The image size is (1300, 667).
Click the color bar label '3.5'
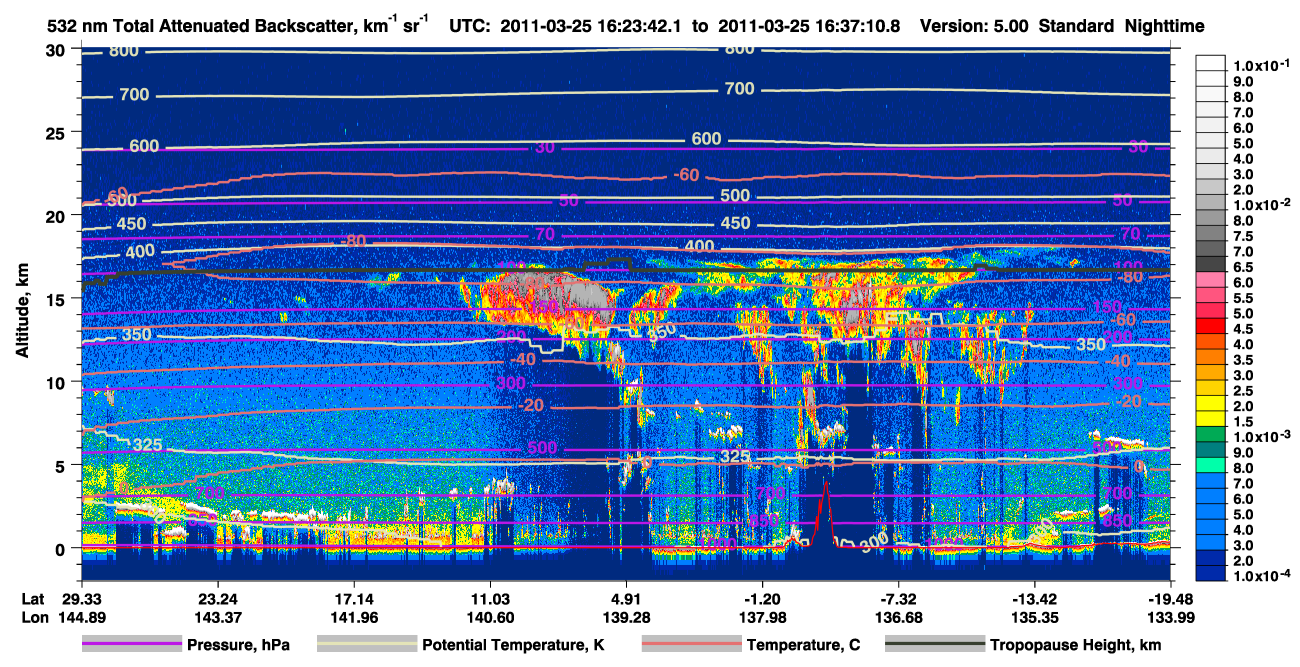(x=1241, y=360)
